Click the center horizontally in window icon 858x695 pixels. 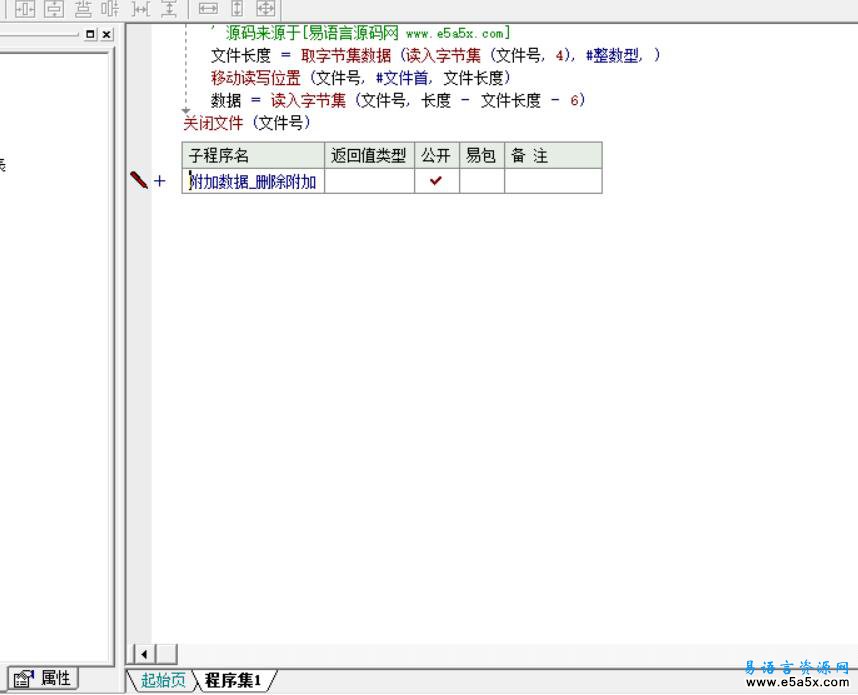[25, 9]
